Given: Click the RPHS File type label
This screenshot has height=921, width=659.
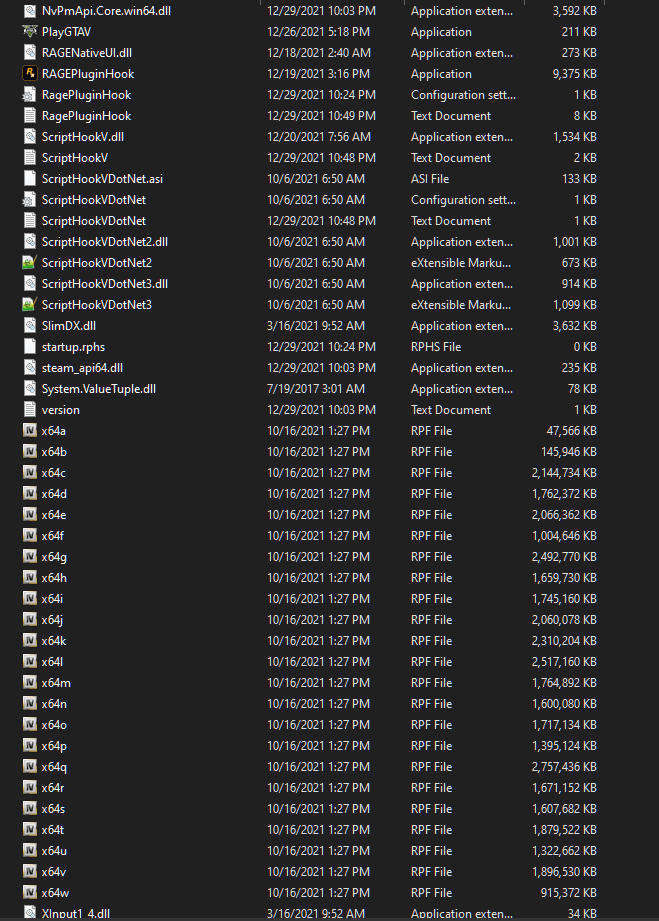Looking at the screenshot, I should pos(436,347).
